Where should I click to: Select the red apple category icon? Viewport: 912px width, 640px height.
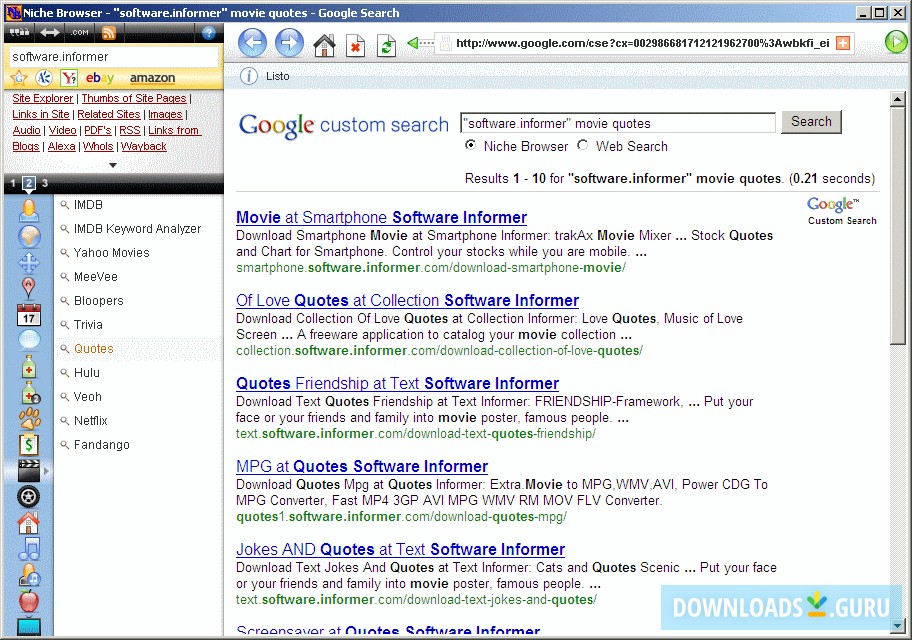28,600
